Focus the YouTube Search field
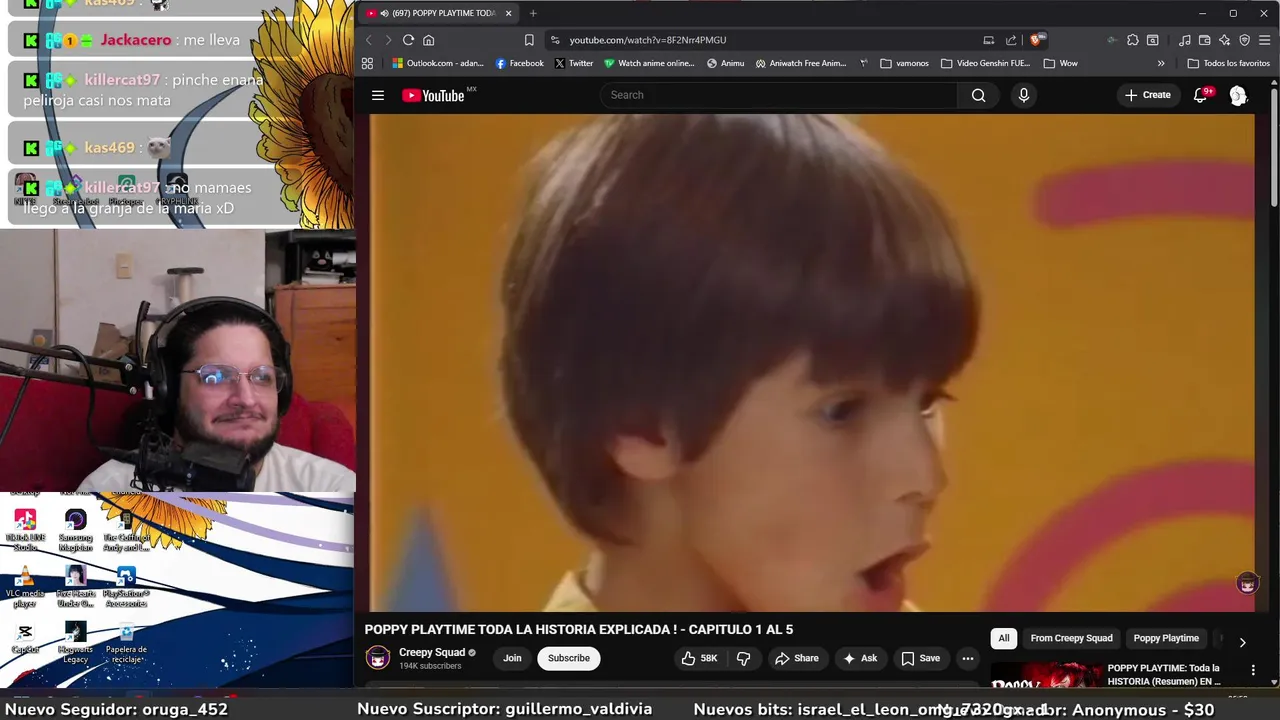 coord(780,95)
